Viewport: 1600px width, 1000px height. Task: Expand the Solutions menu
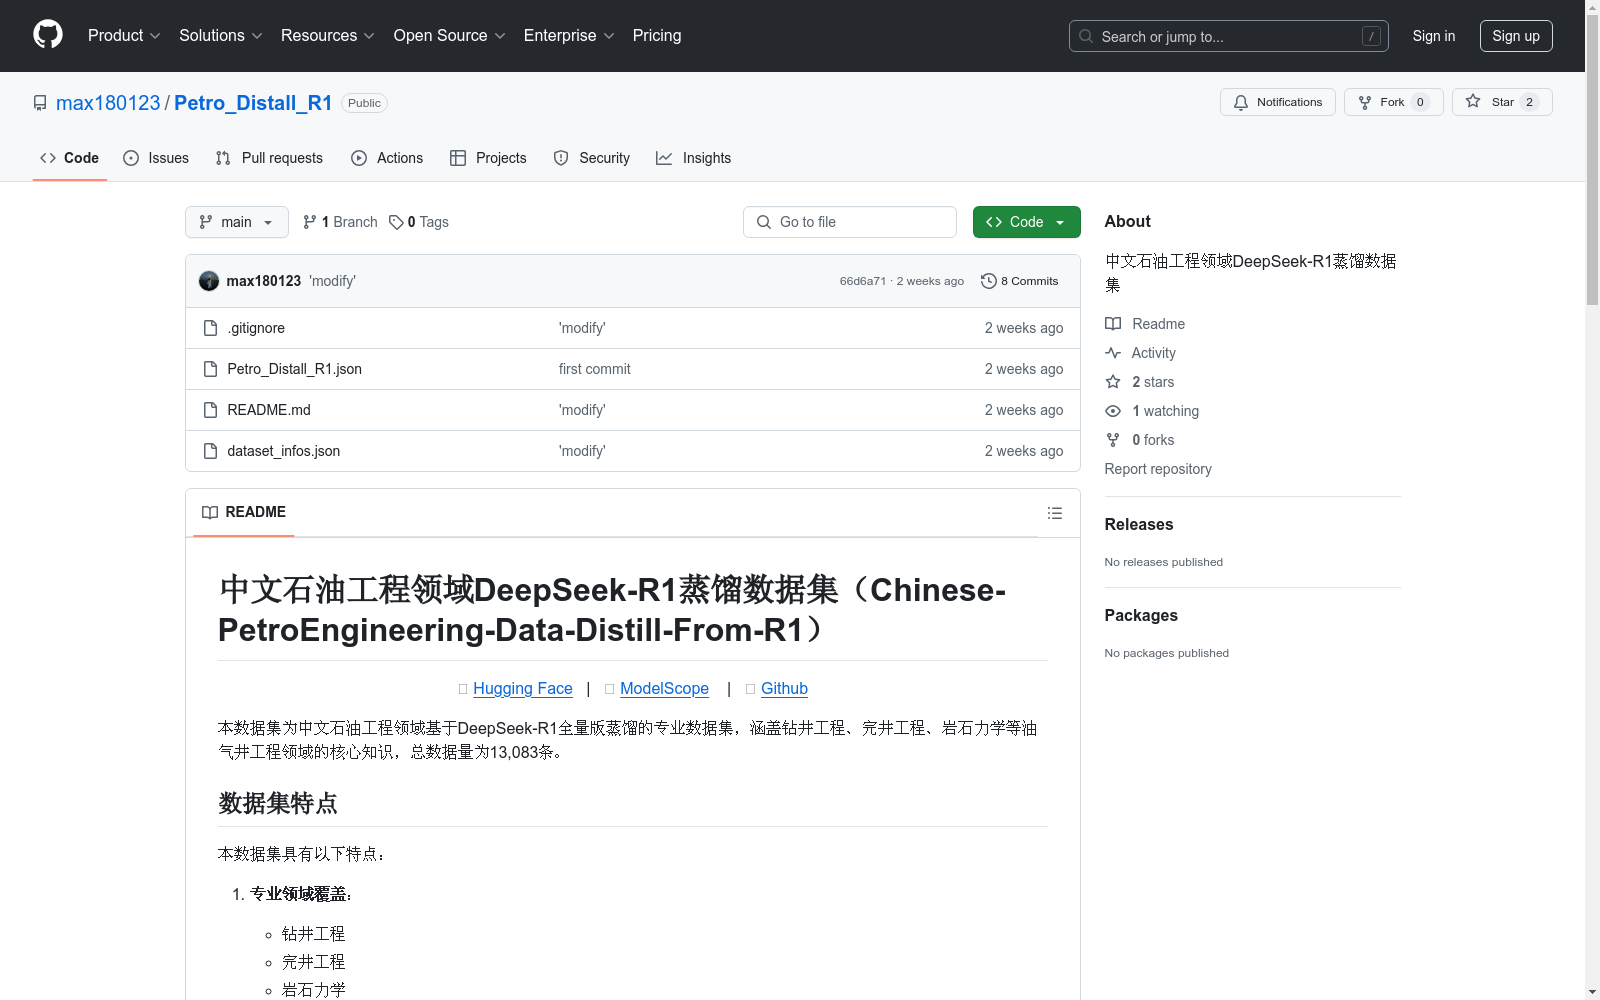221,35
